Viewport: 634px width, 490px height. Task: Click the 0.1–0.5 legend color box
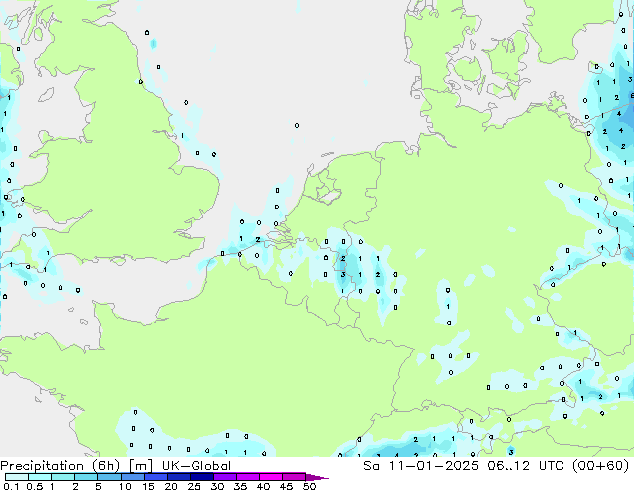point(17,477)
